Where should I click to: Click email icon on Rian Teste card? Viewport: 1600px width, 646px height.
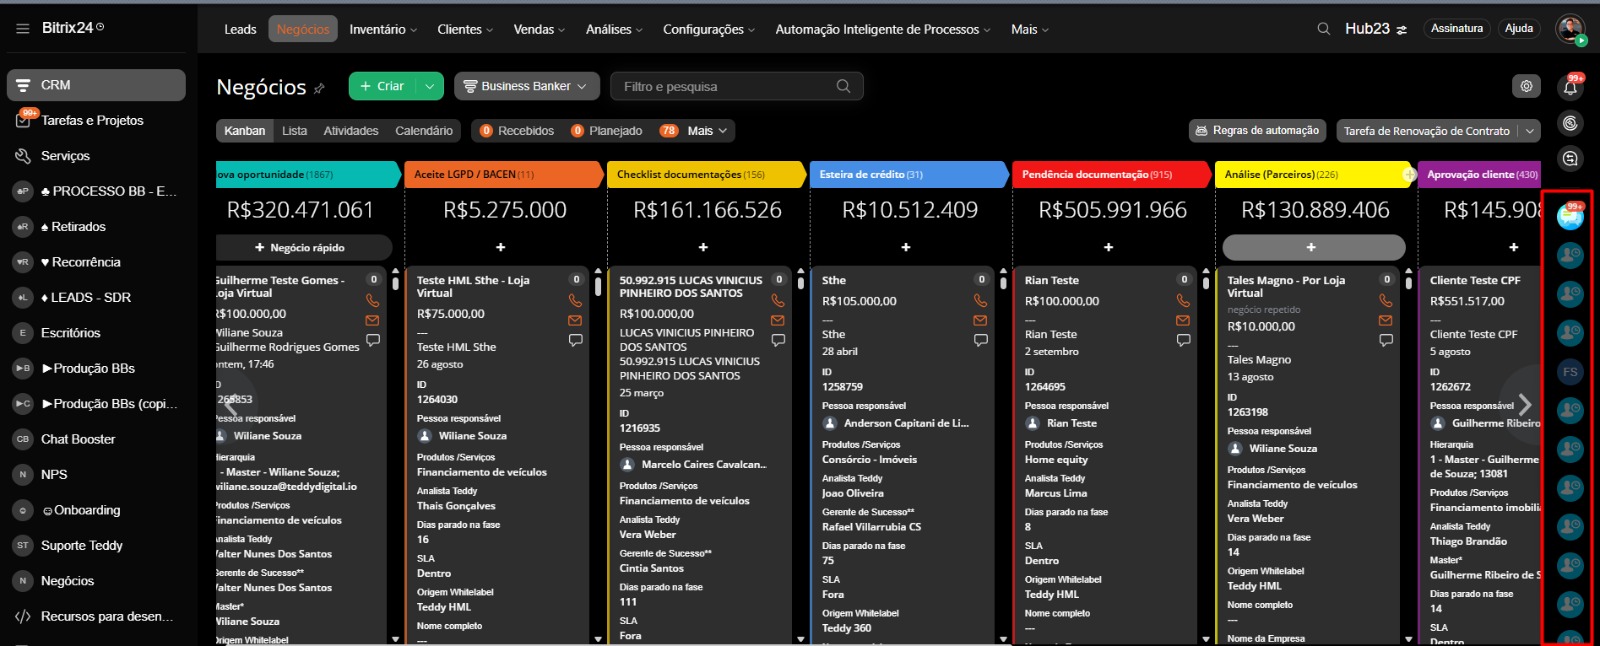coord(1183,320)
